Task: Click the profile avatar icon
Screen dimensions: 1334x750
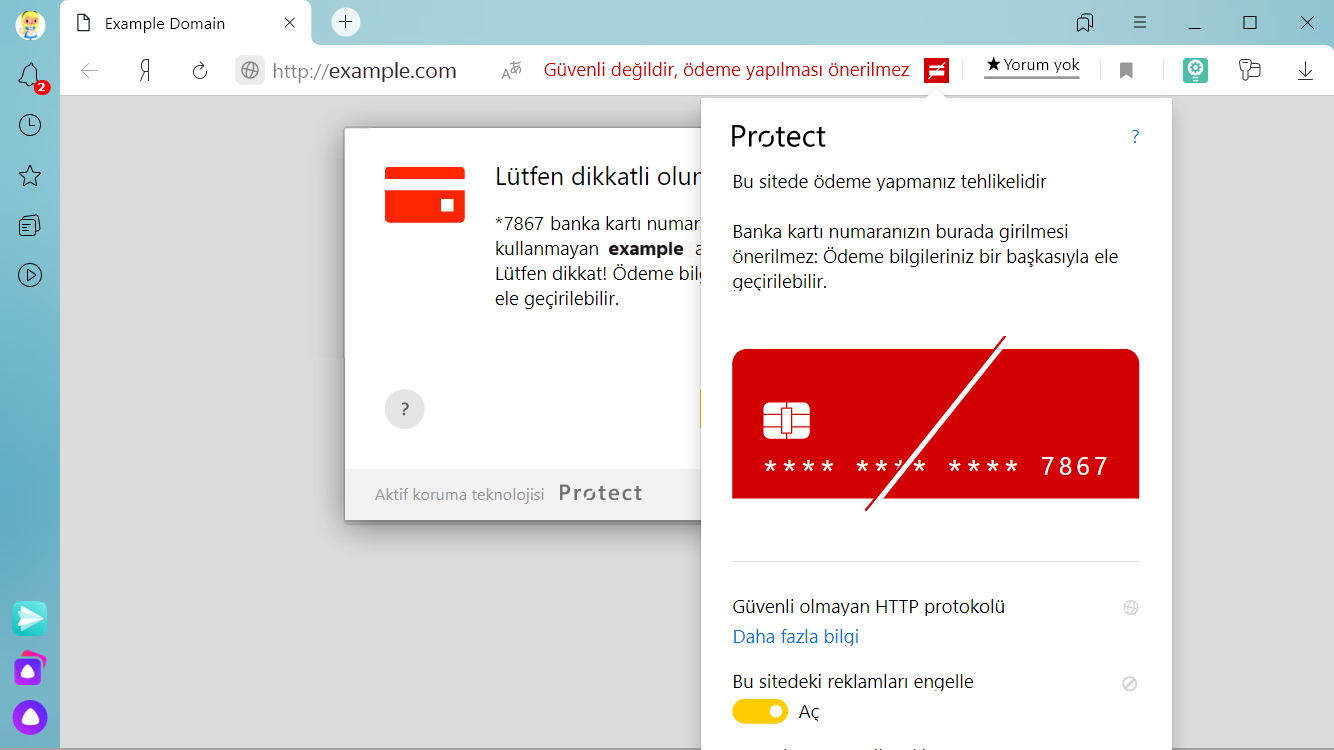Action: 30,24
